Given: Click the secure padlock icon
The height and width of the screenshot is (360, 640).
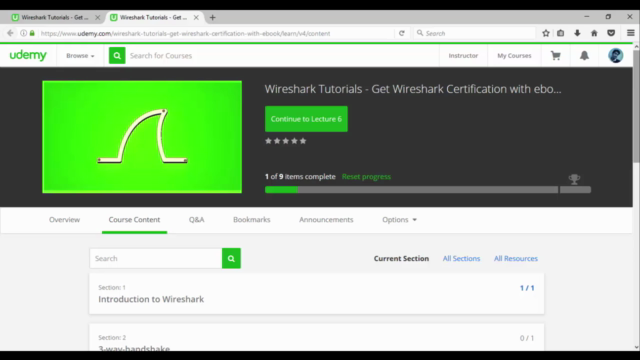Looking at the screenshot, I should tap(32, 33).
